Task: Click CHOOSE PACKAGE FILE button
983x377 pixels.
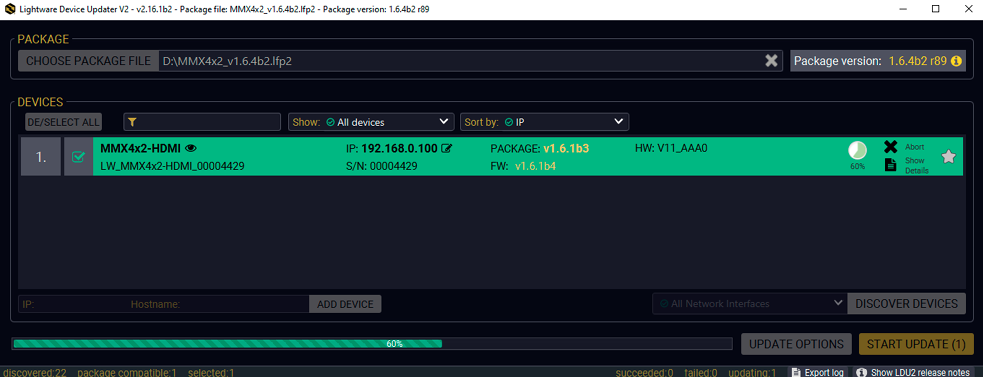Action: tap(88, 61)
